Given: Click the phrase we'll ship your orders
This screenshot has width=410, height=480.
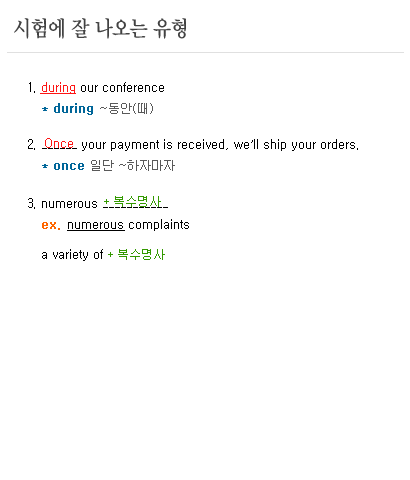Looking at the screenshot, I should pyautogui.click(x=296, y=145).
